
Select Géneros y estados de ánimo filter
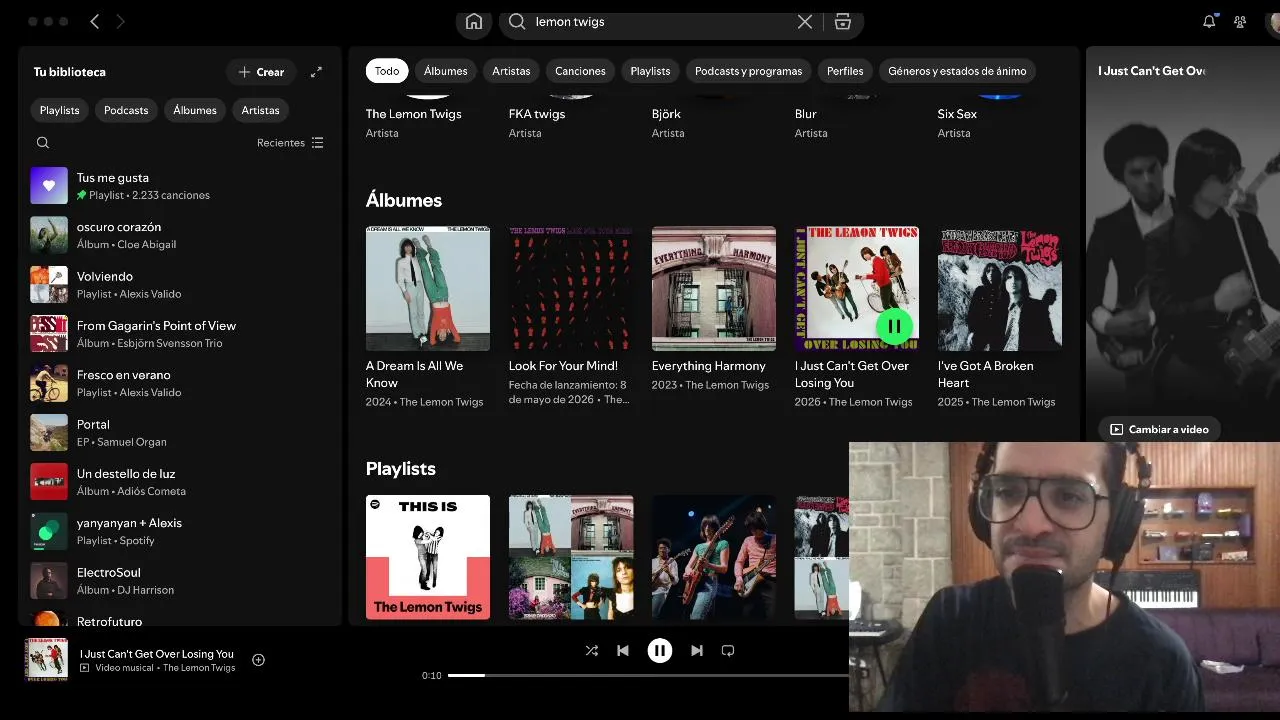957,71
